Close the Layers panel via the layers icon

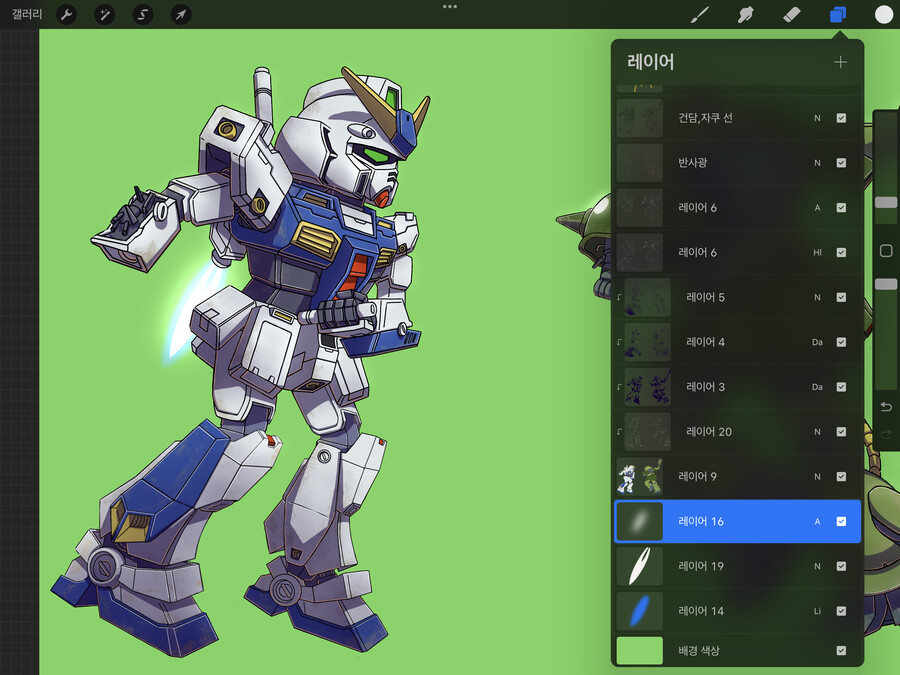tap(838, 14)
